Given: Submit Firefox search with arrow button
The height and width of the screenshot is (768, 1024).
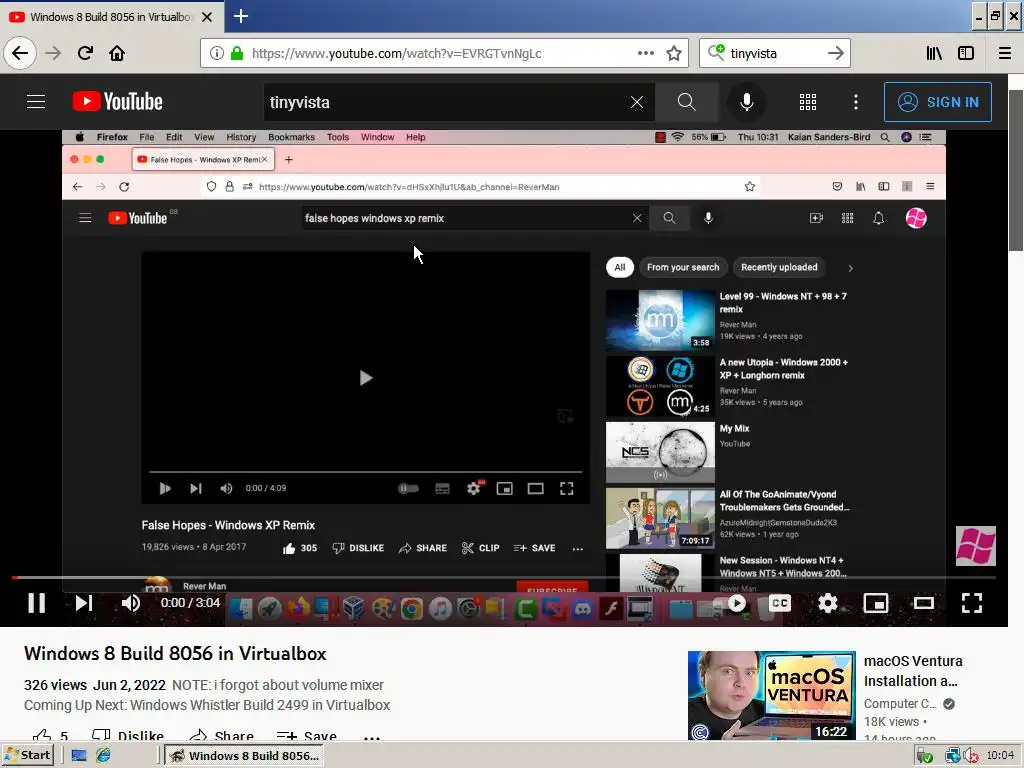Looking at the screenshot, I should pos(835,53).
